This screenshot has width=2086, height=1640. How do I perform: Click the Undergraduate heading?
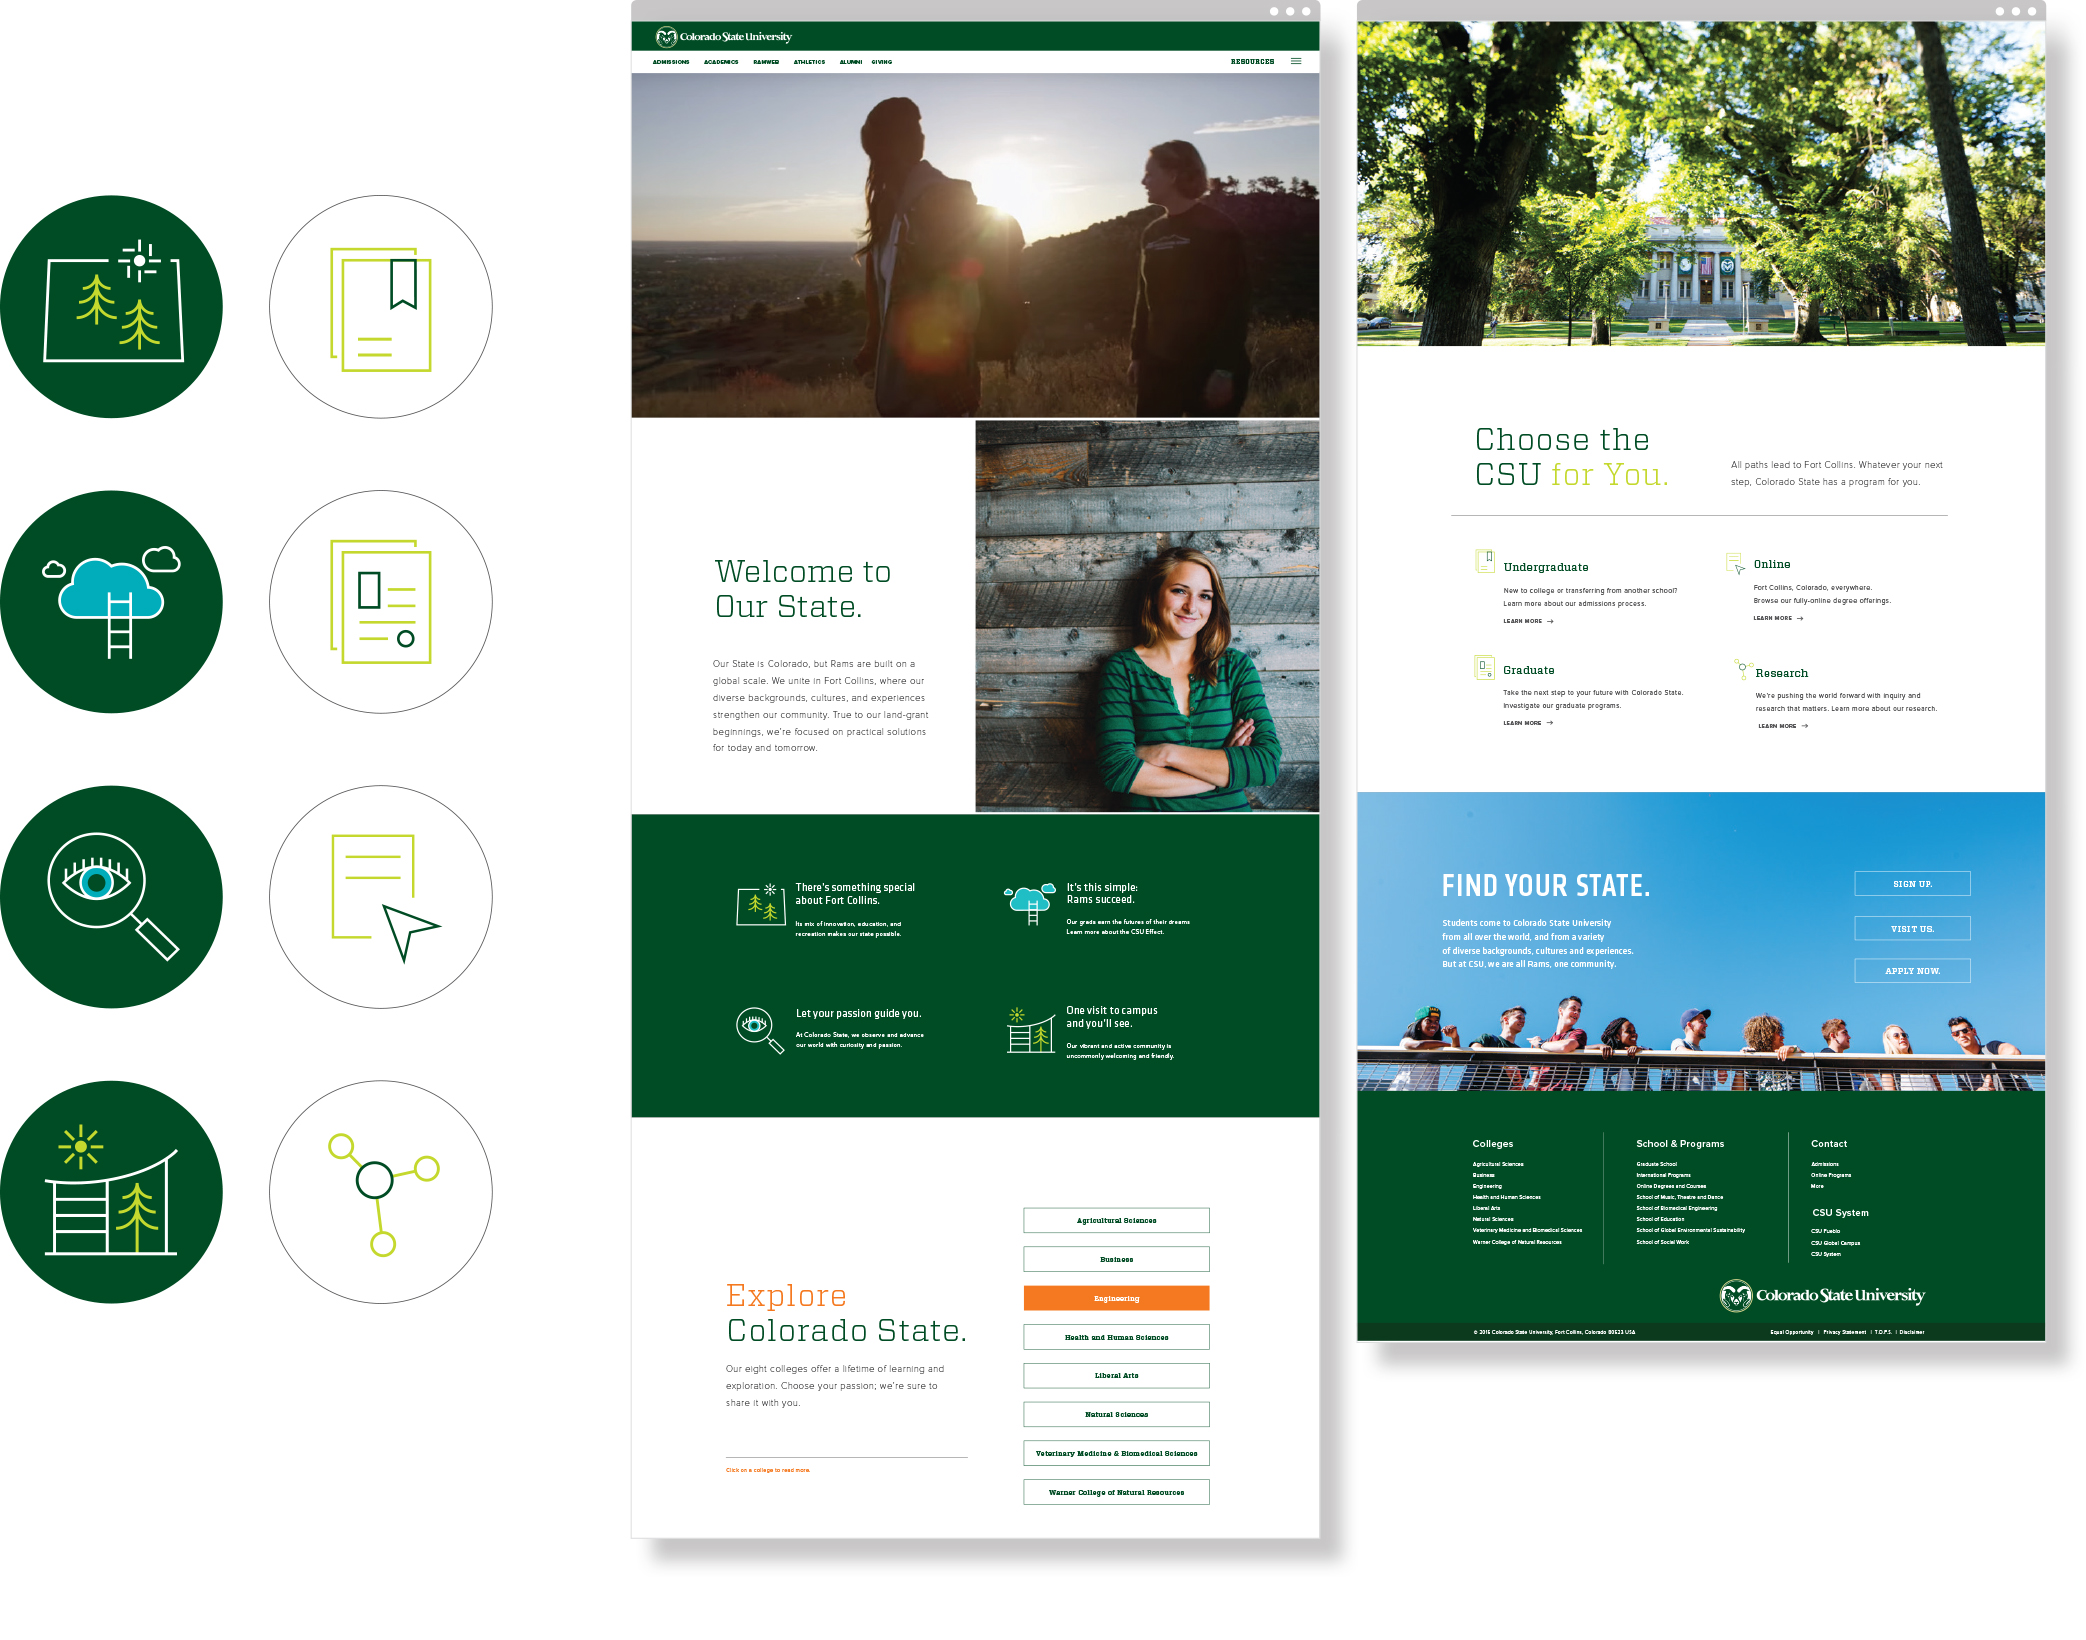tap(1545, 567)
